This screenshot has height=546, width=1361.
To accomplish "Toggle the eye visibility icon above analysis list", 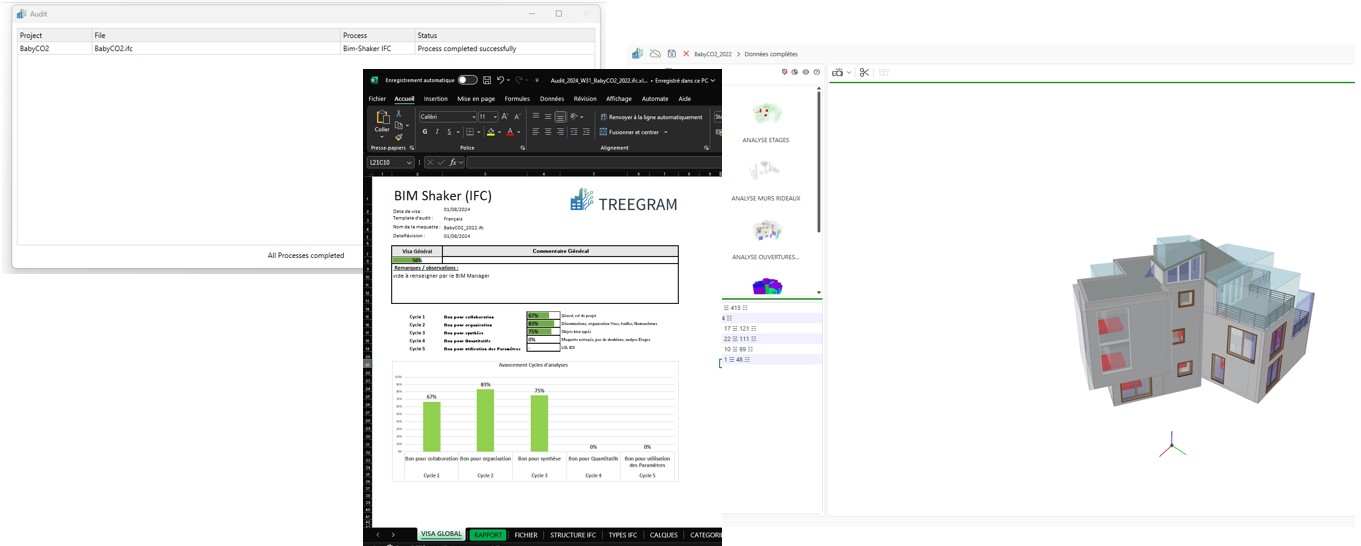I will coord(805,72).
